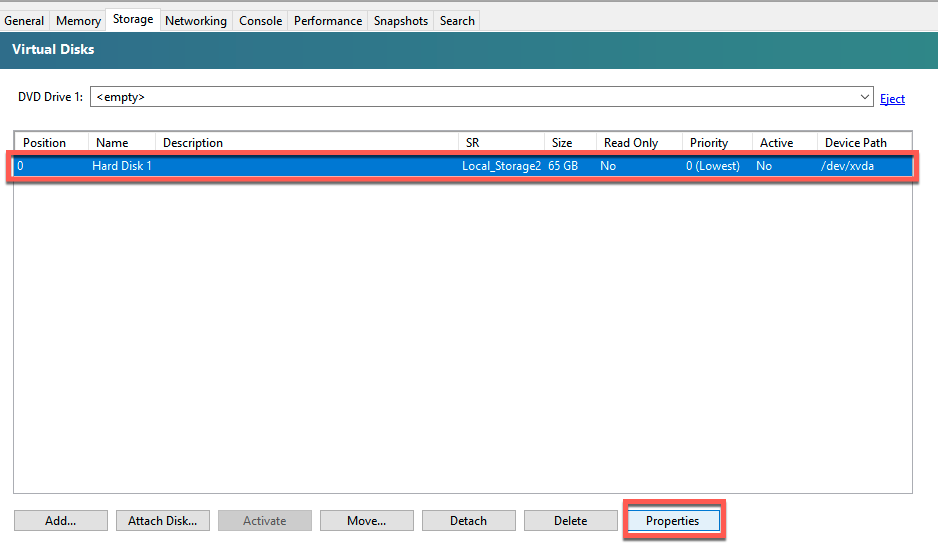Sort by Position column header
Viewport: 938px width, 549px height.
click(x=51, y=142)
